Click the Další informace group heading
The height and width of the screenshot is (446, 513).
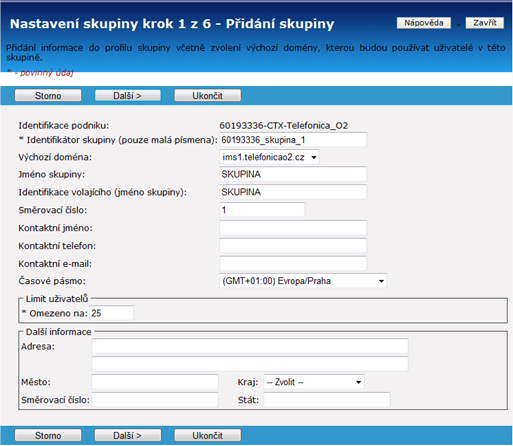pos(59,332)
